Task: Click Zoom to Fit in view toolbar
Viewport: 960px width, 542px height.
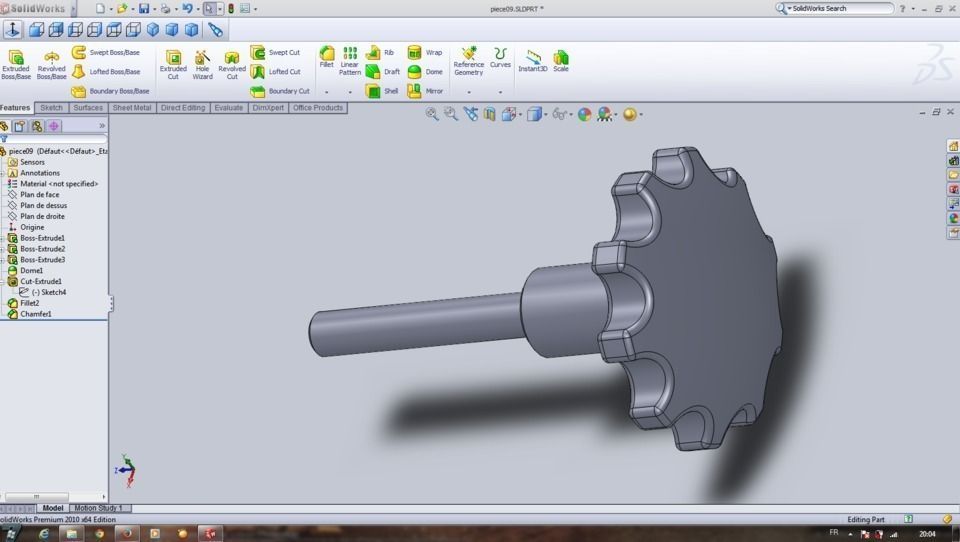Action: point(432,114)
